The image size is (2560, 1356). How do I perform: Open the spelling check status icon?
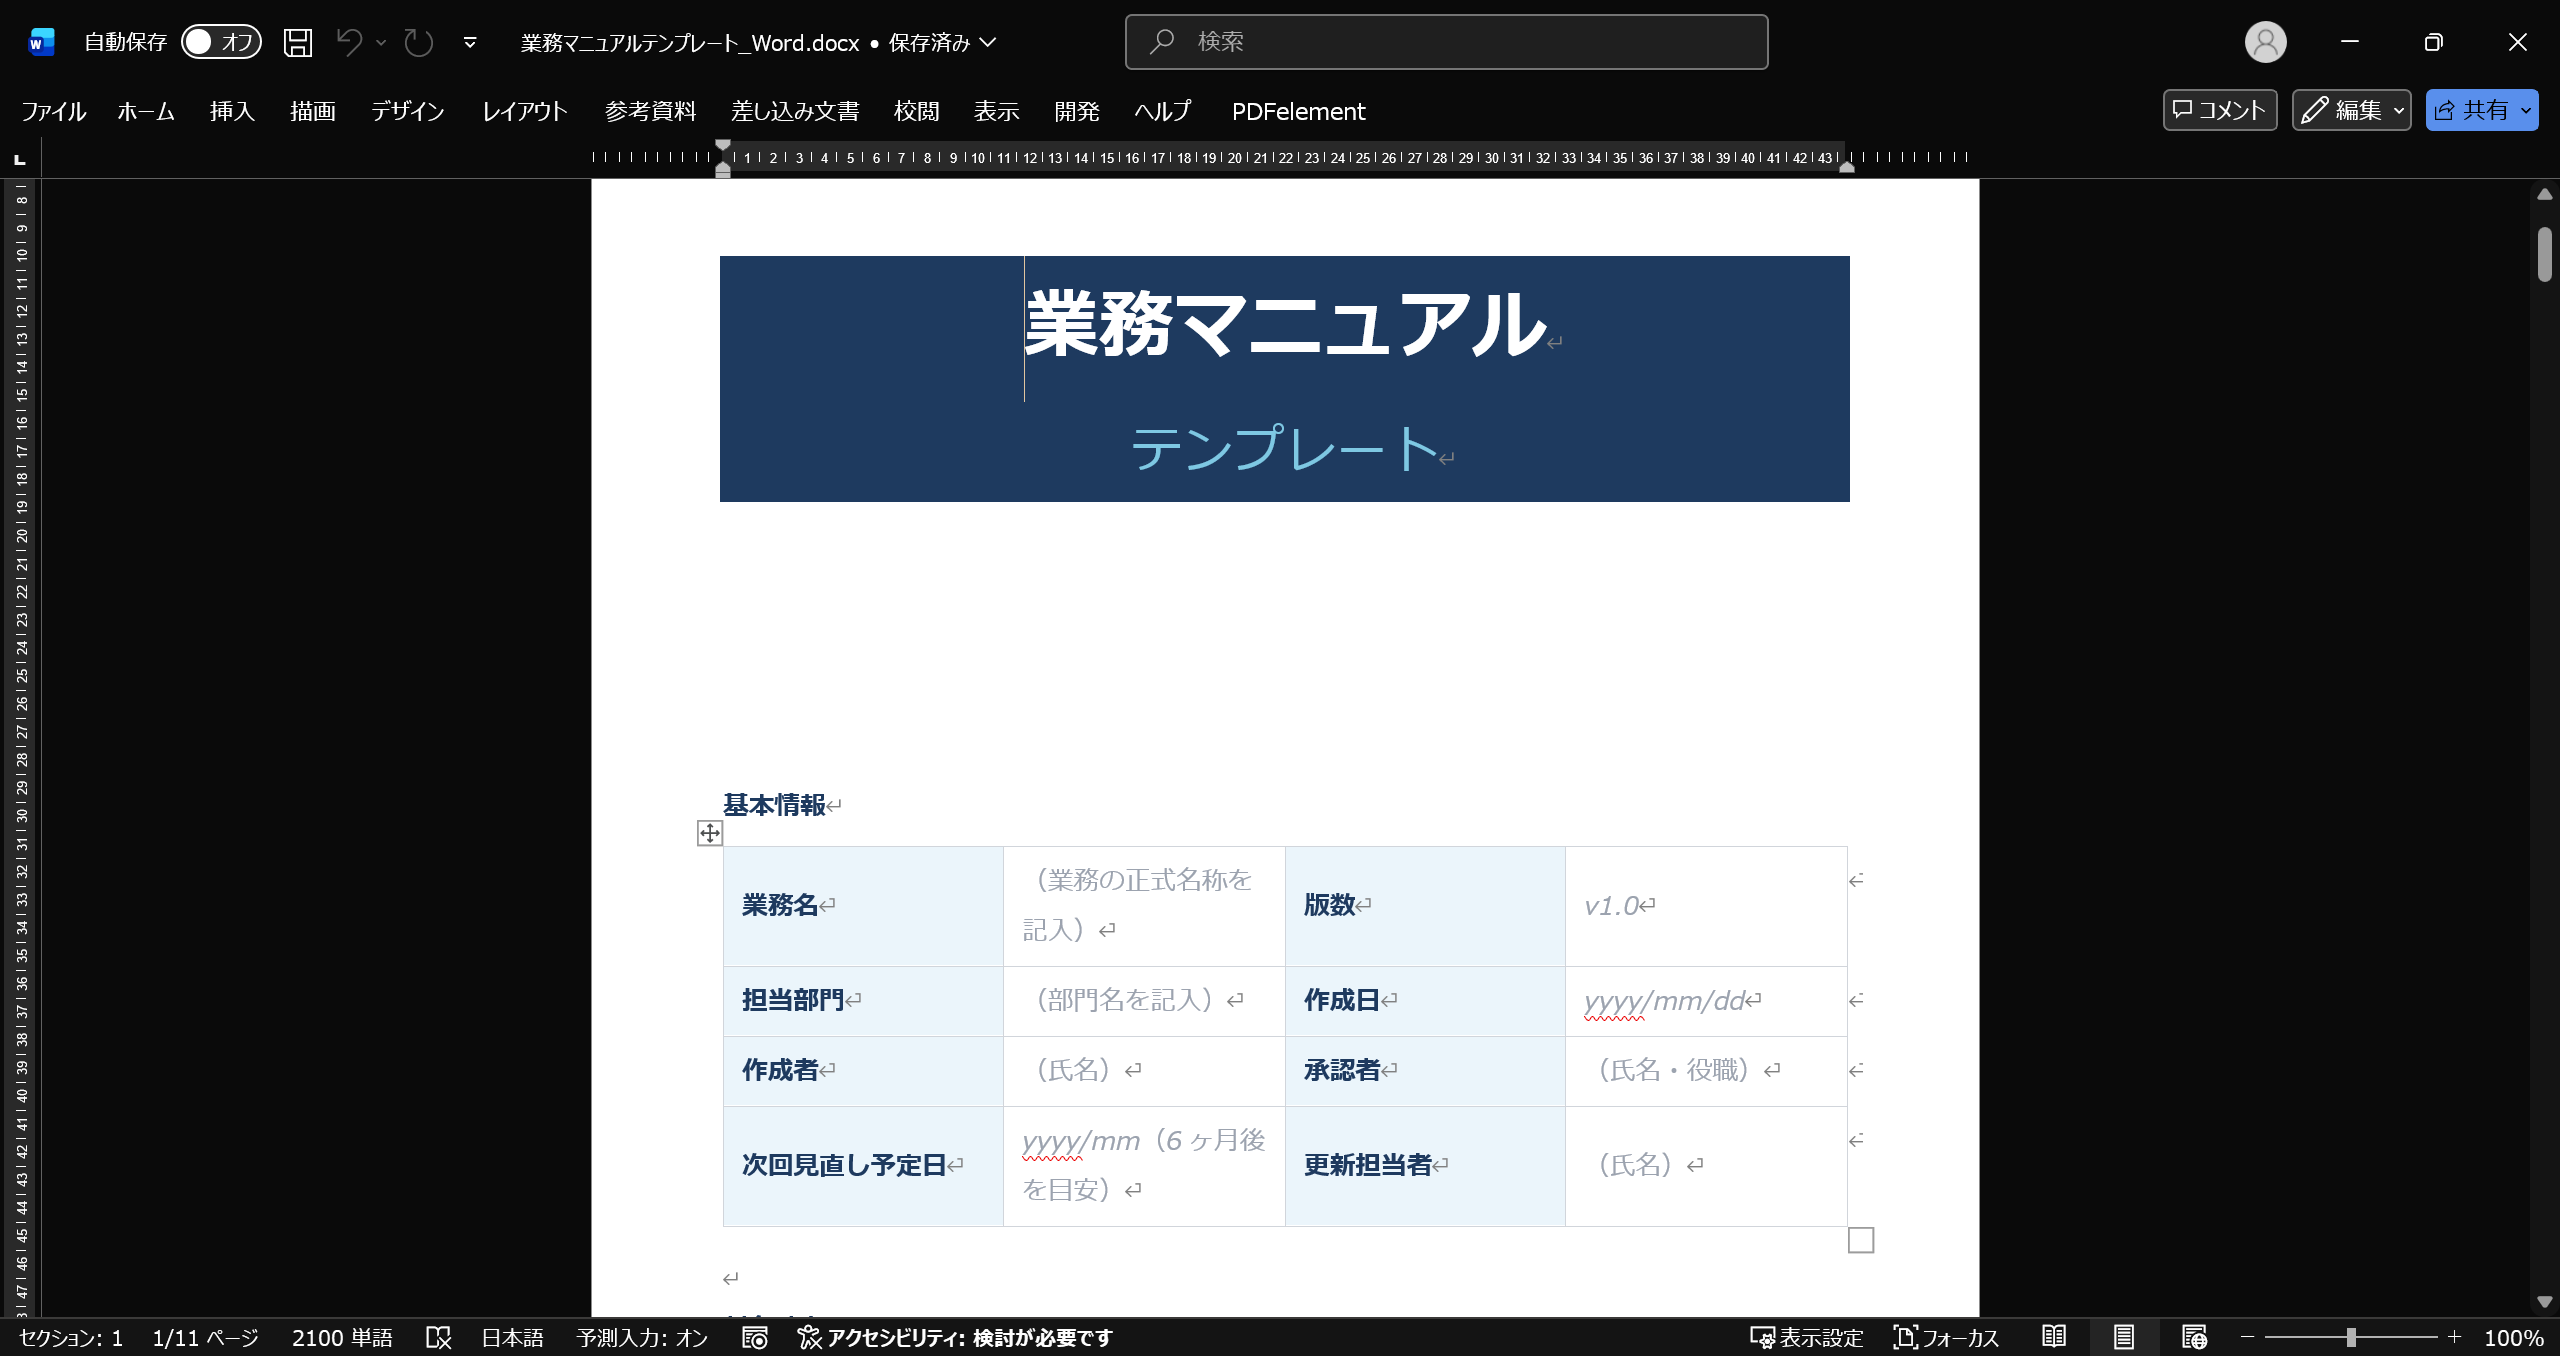click(x=438, y=1337)
